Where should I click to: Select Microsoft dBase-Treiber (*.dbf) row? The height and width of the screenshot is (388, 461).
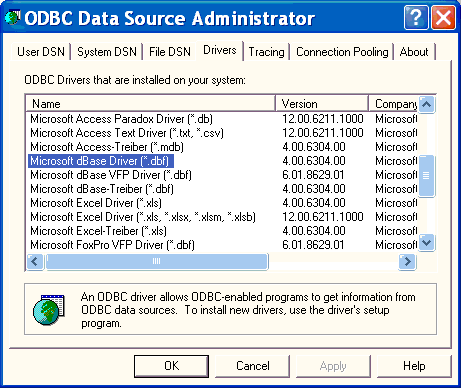coord(102,189)
